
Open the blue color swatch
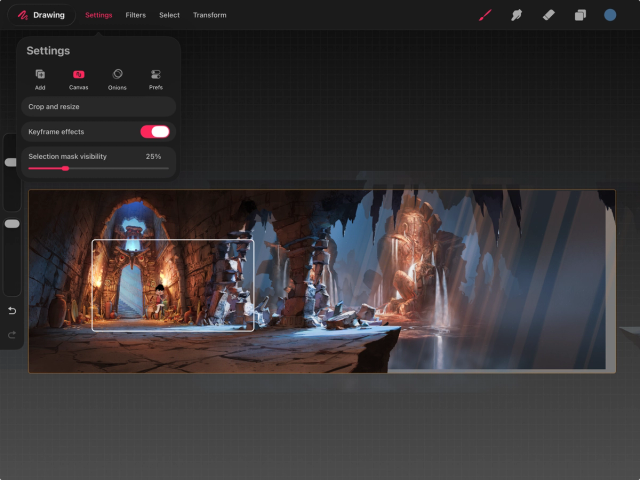(610, 15)
